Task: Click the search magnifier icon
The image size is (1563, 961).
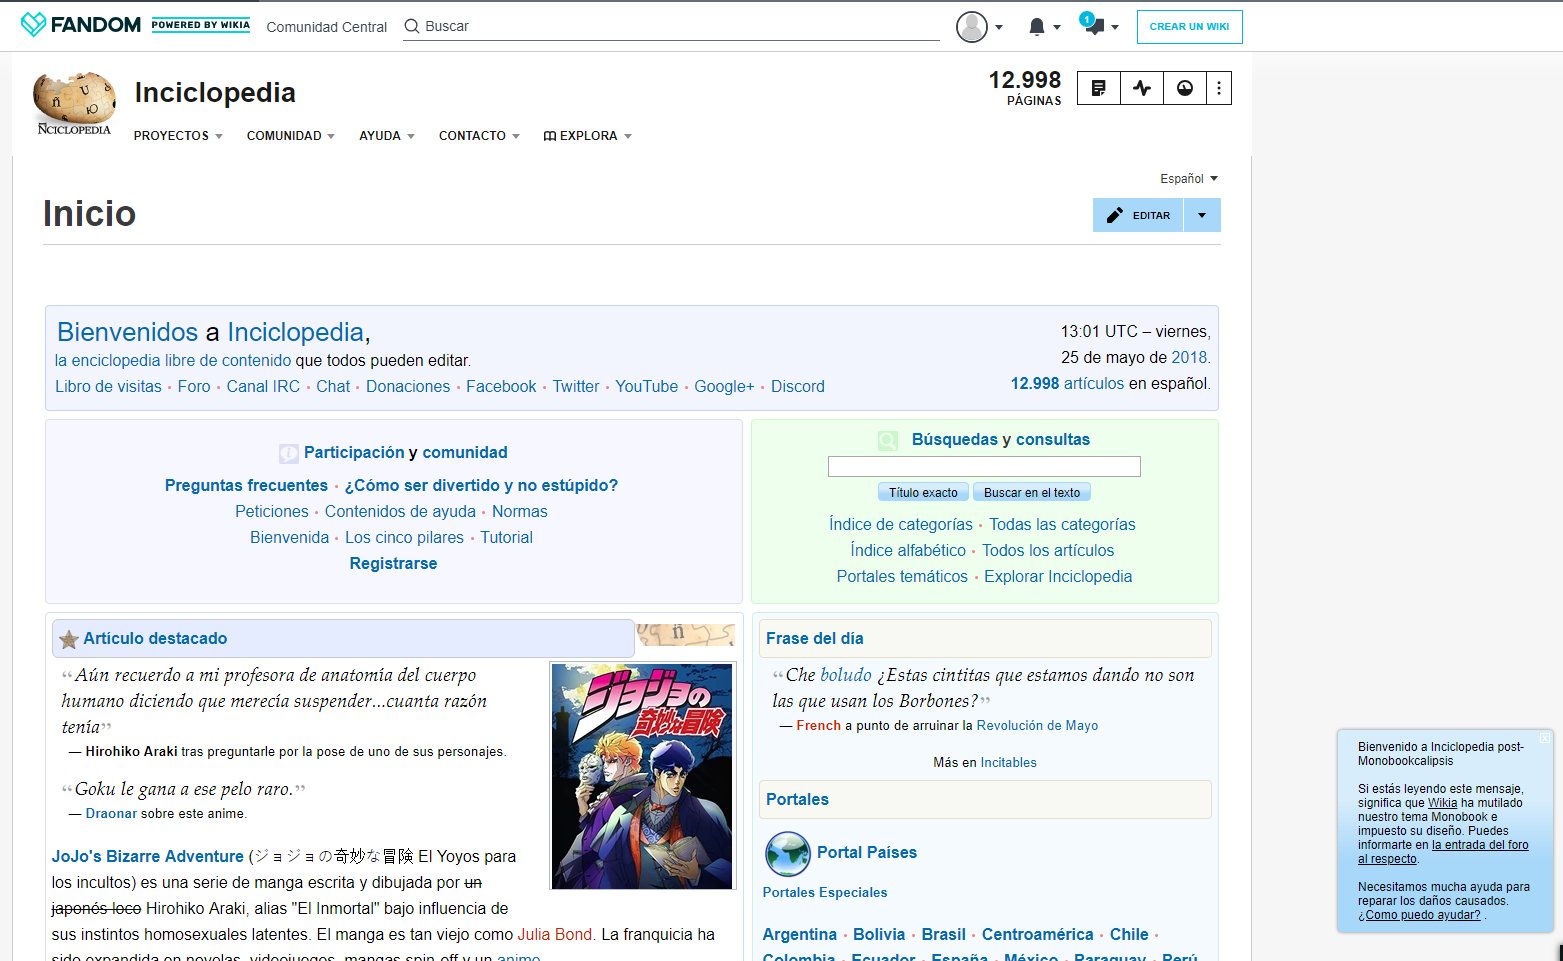Action: click(412, 26)
